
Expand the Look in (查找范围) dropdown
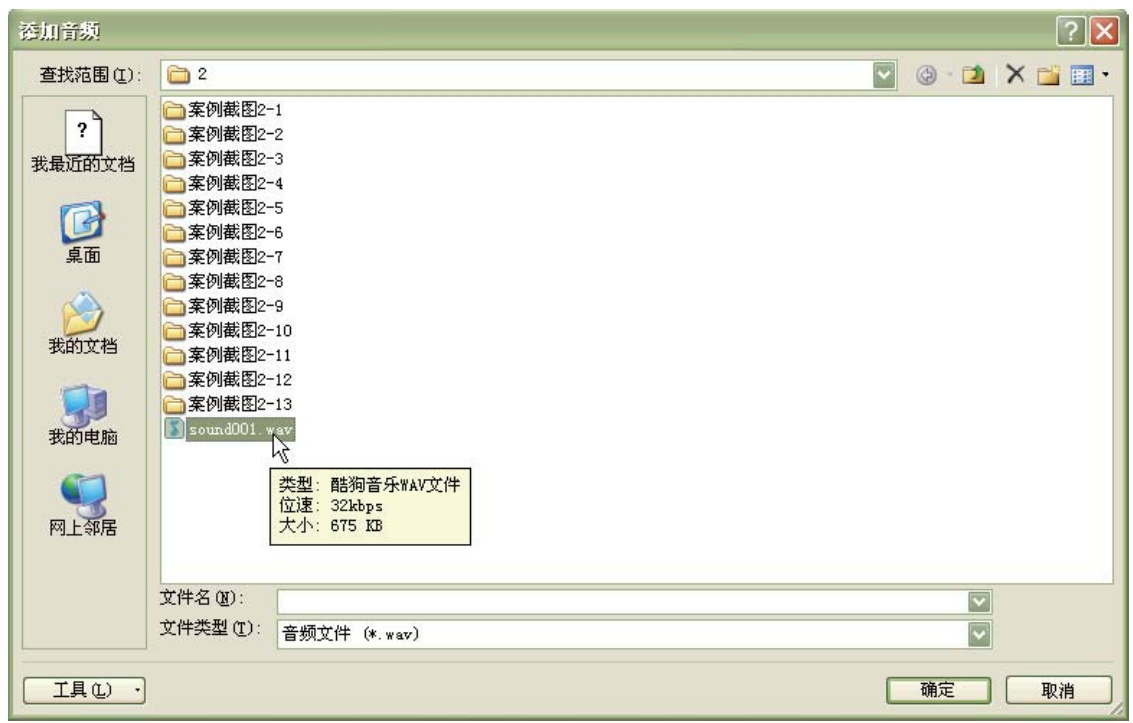pos(884,74)
